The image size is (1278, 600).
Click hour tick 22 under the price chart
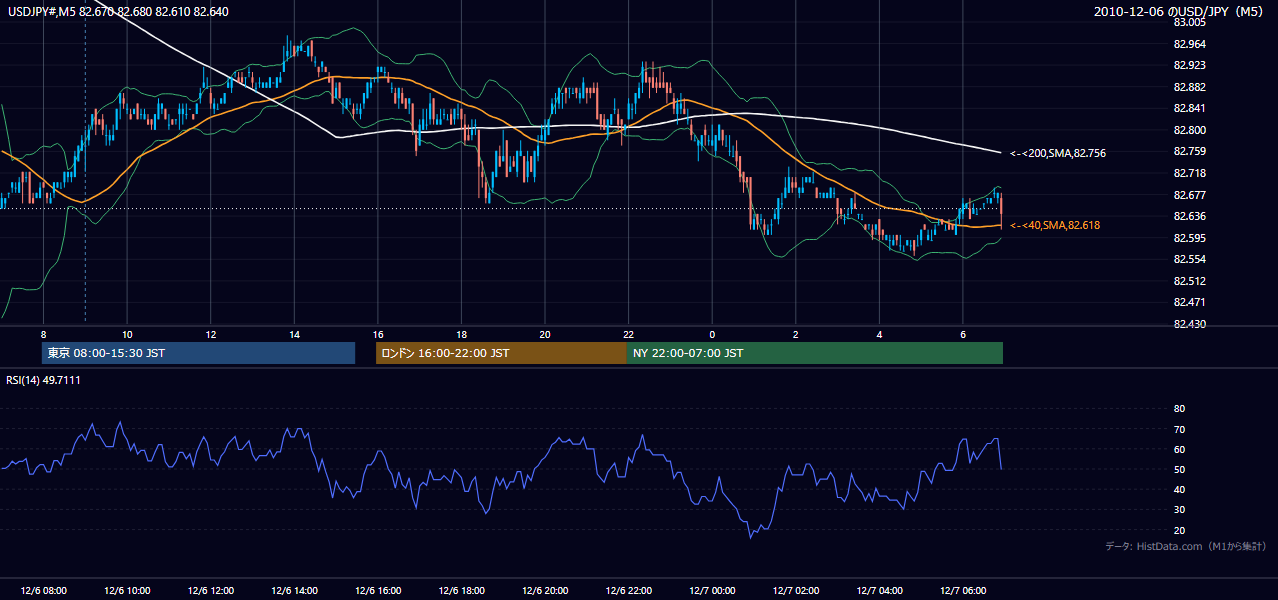click(628, 334)
